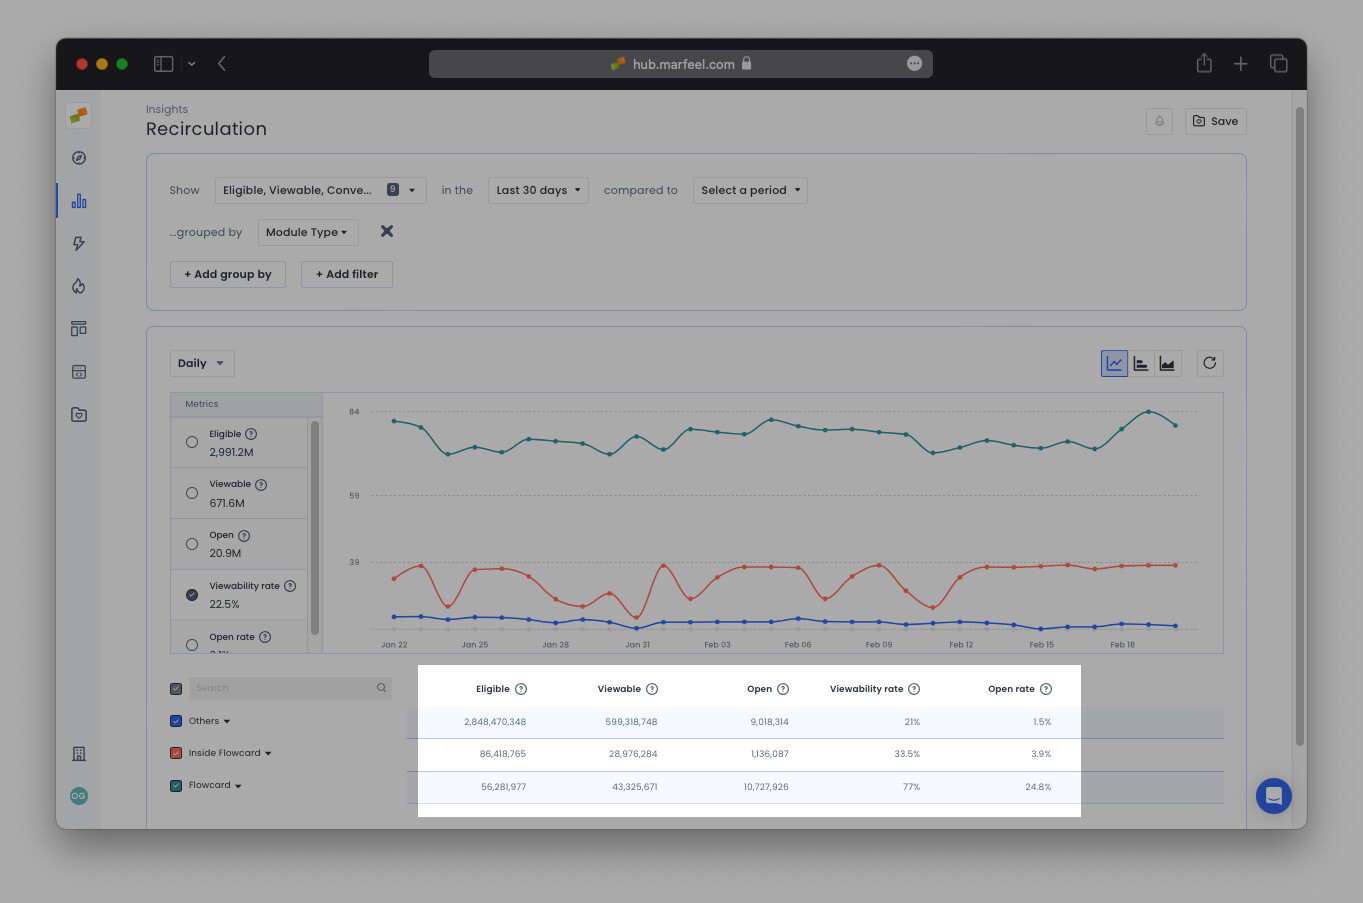This screenshot has height=903, width=1363.
Task: Open the flame icon in the left sidebar
Action: point(78,286)
